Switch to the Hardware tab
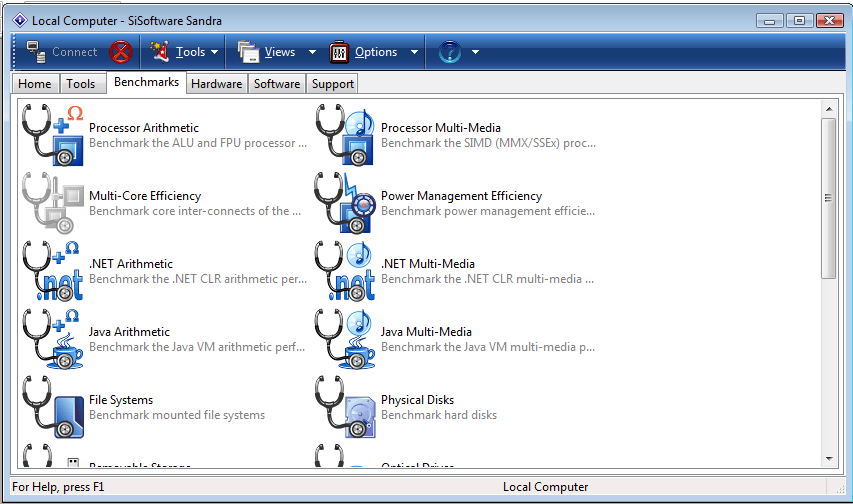The height and width of the screenshot is (504, 853). coord(217,84)
